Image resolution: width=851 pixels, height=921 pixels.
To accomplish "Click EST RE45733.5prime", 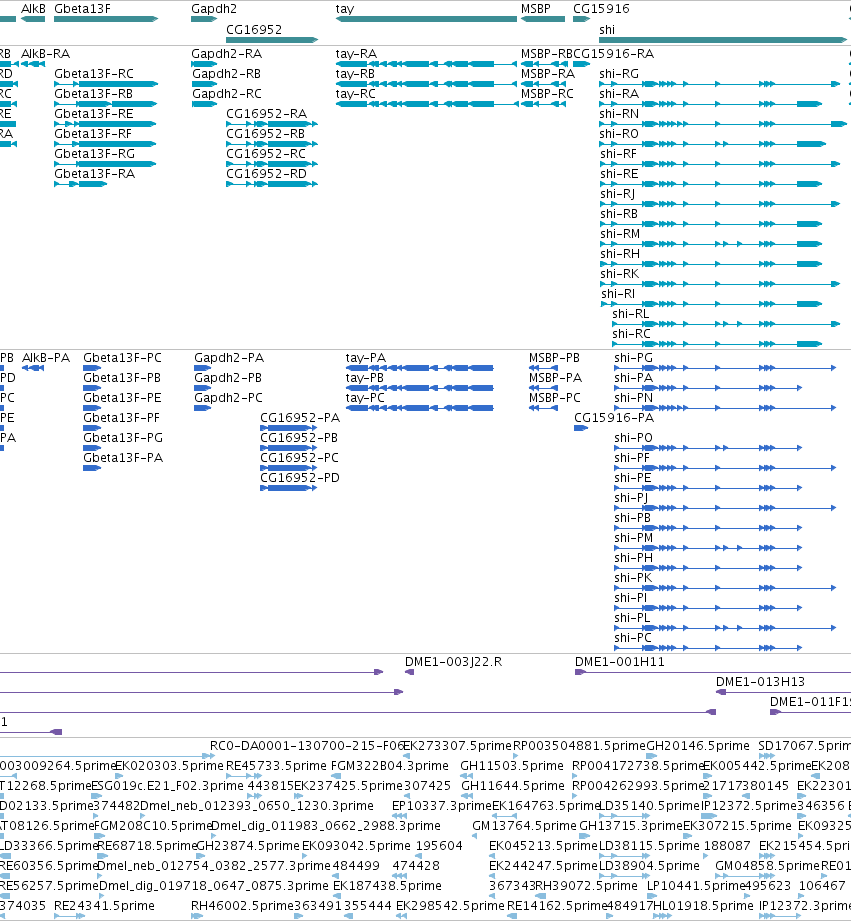I will point(276,766).
